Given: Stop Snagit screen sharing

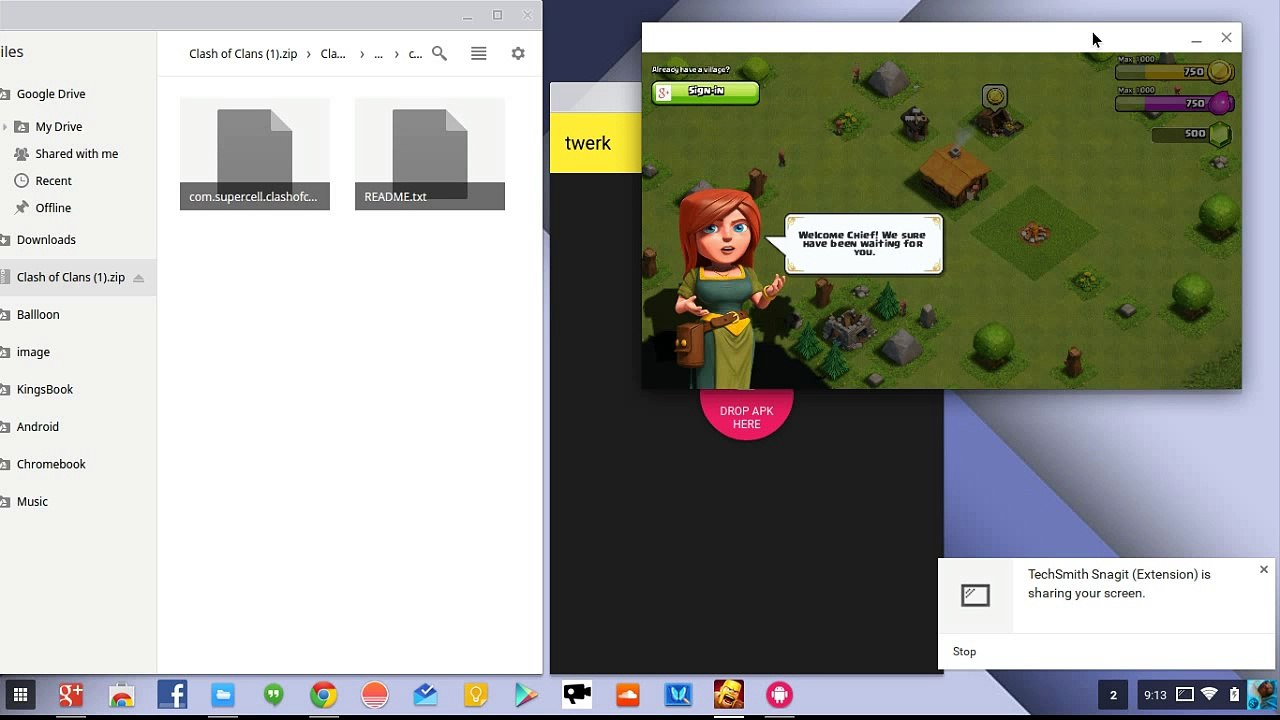Looking at the screenshot, I should coord(964,652).
